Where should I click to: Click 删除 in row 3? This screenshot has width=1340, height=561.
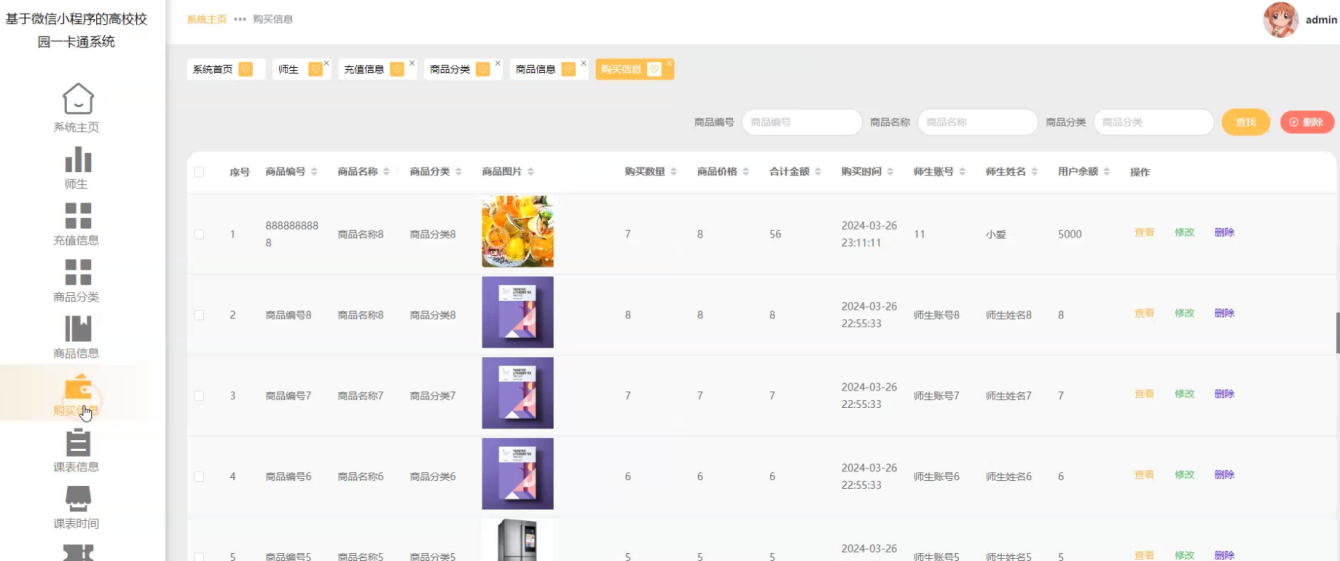1224,394
